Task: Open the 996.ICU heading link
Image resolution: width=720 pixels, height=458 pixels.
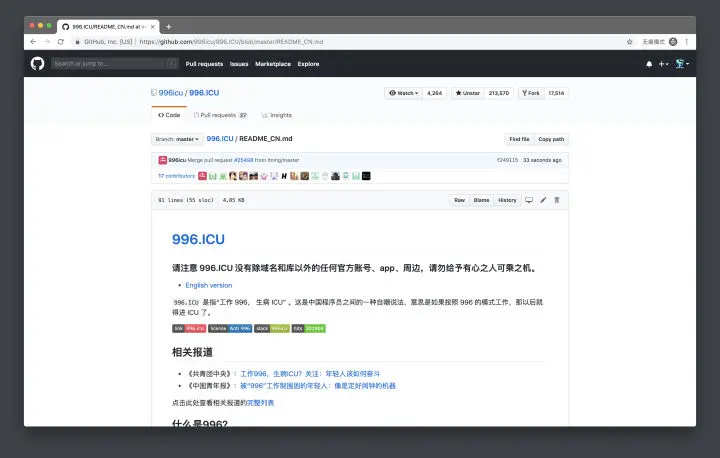Action: [198, 239]
